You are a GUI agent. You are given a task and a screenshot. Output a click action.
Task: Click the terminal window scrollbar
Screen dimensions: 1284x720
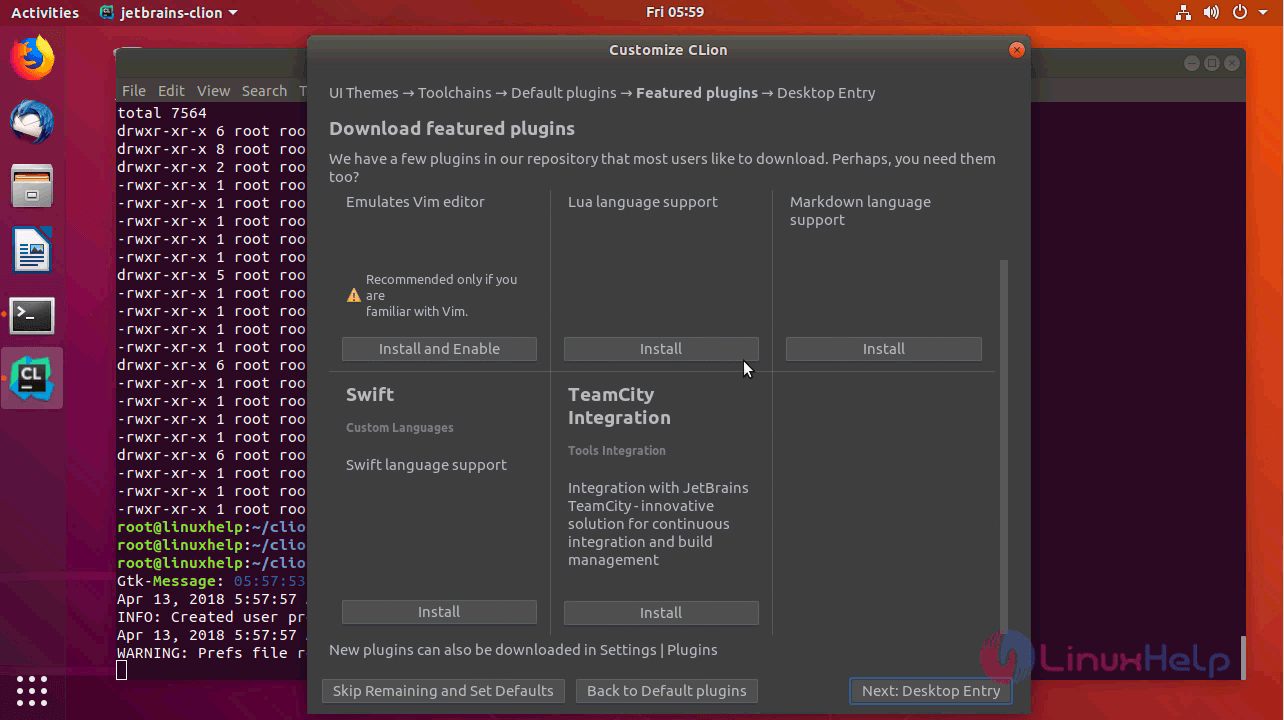(1243, 657)
